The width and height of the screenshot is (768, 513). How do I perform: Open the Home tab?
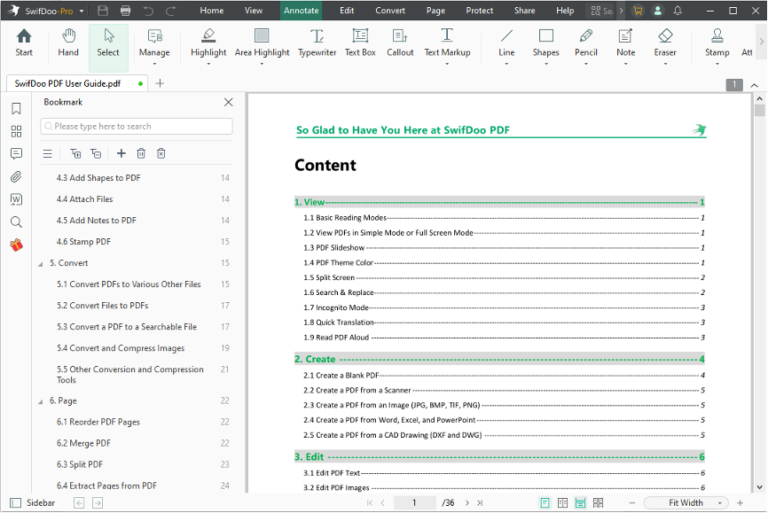212,10
